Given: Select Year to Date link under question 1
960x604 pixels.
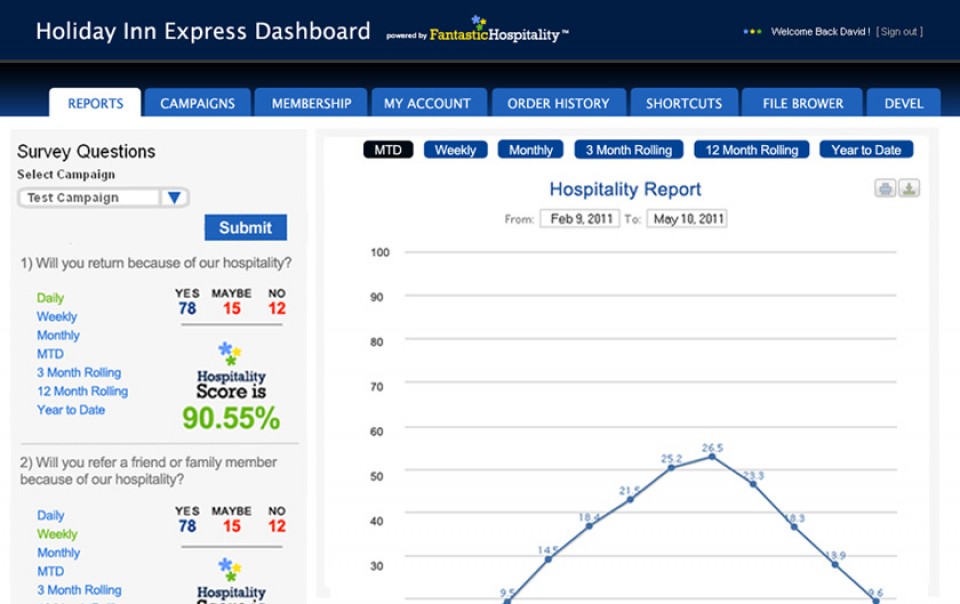Looking at the screenshot, I should (71, 410).
